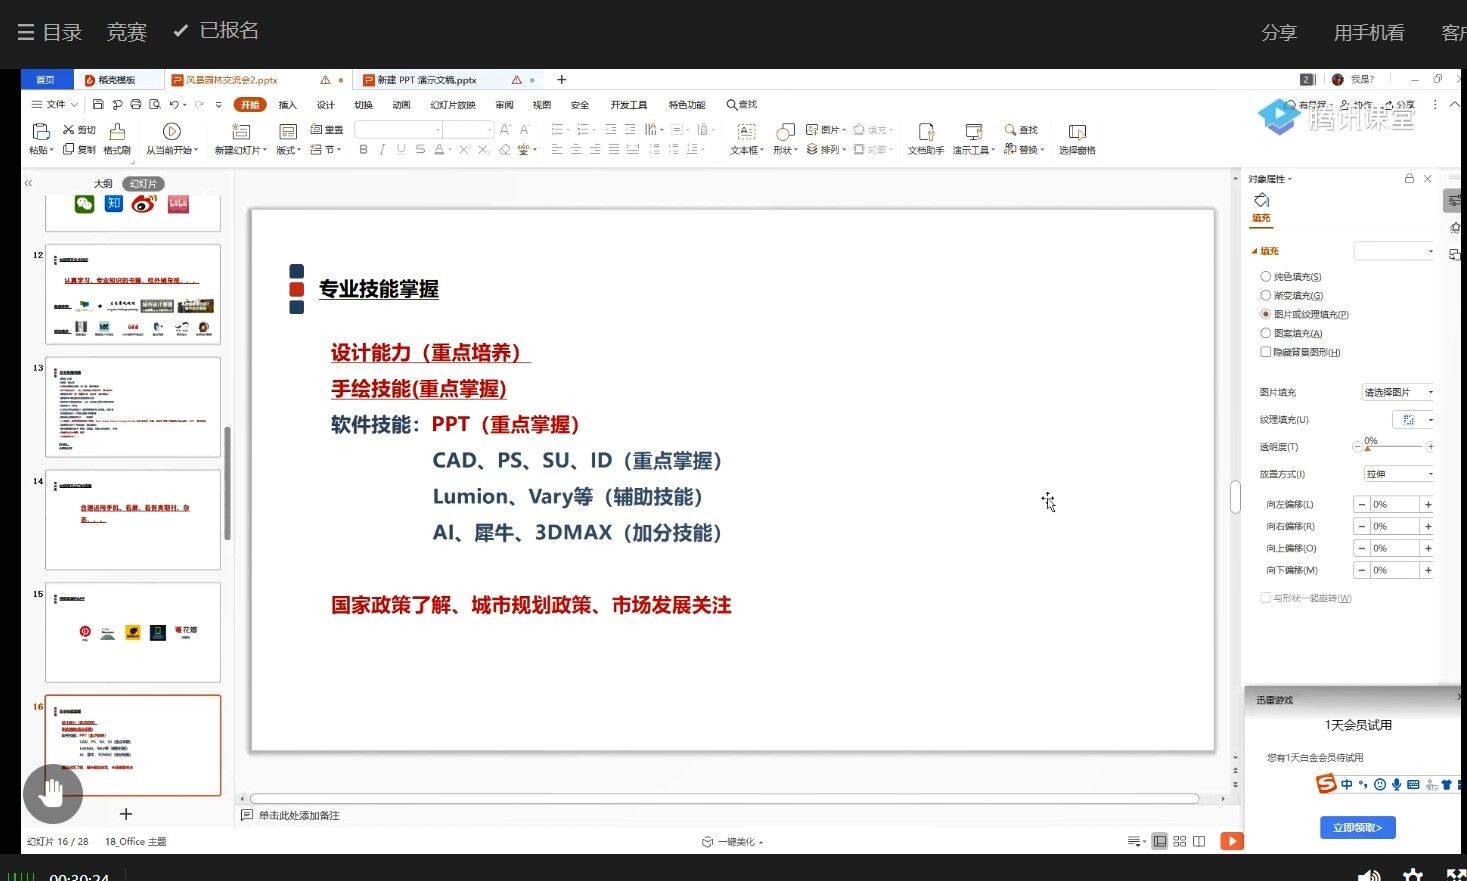Open the Shapes (形状) tool
1467x881 pixels.
(x=785, y=133)
